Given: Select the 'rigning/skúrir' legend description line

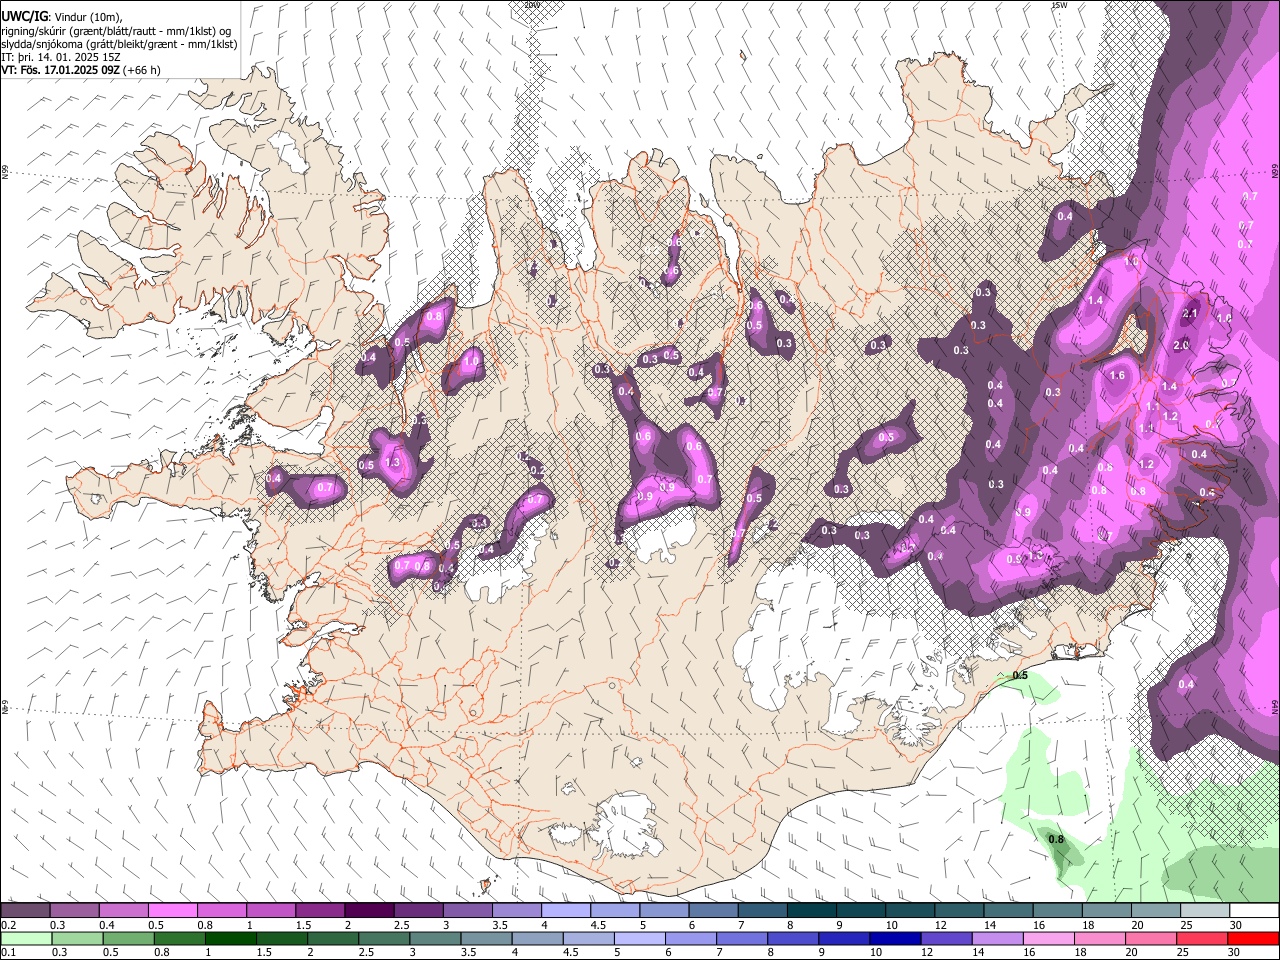Looking at the screenshot, I should (x=116, y=31).
